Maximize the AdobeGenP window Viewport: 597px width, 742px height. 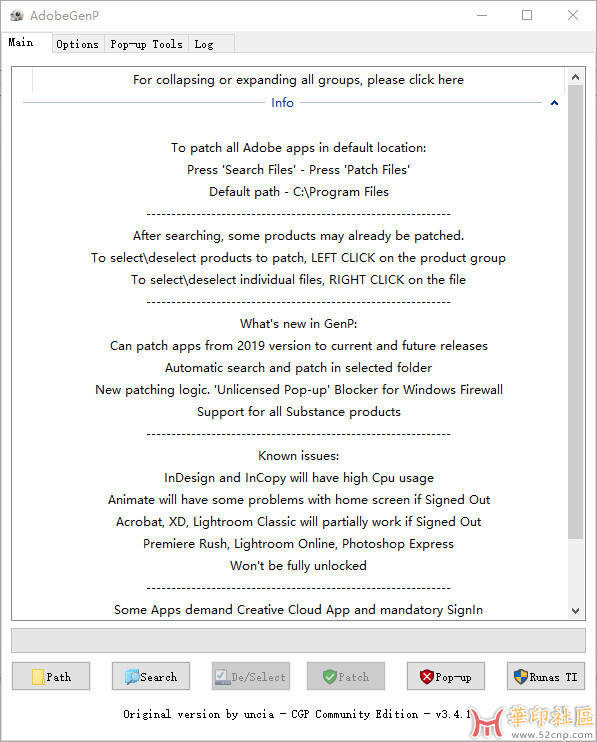(527, 15)
